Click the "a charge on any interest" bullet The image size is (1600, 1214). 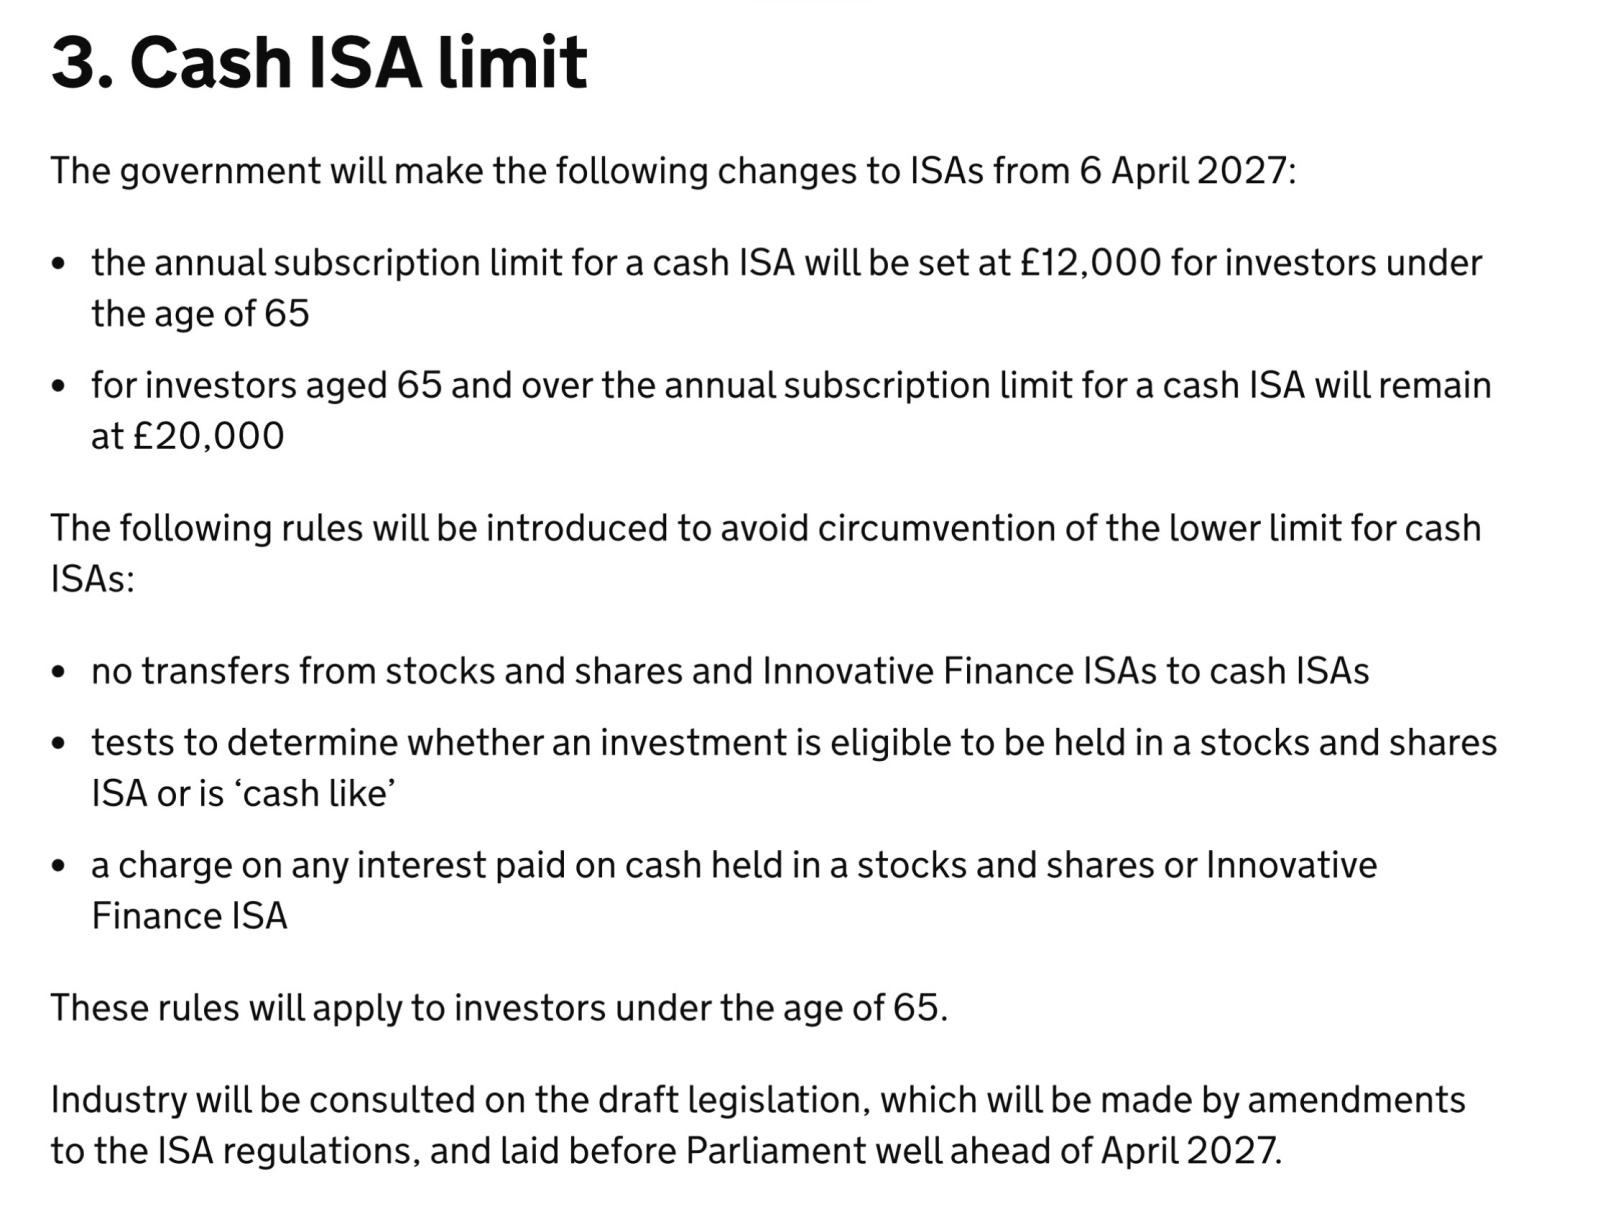tap(733, 865)
